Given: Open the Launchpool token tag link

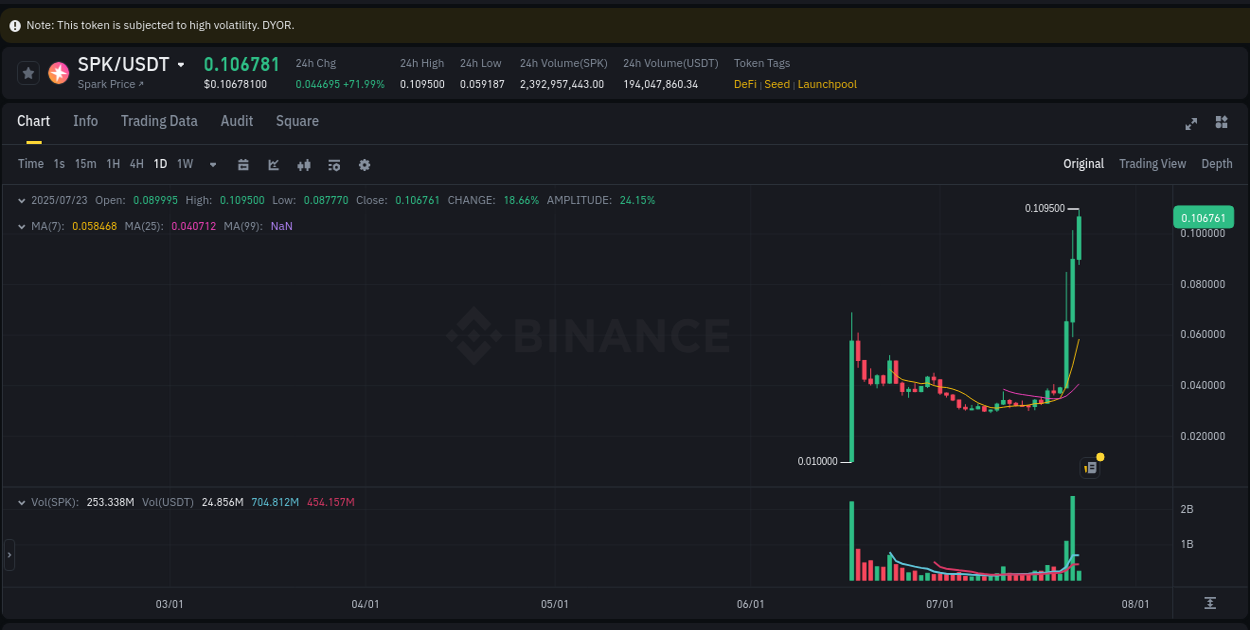Looking at the screenshot, I should tap(826, 84).
